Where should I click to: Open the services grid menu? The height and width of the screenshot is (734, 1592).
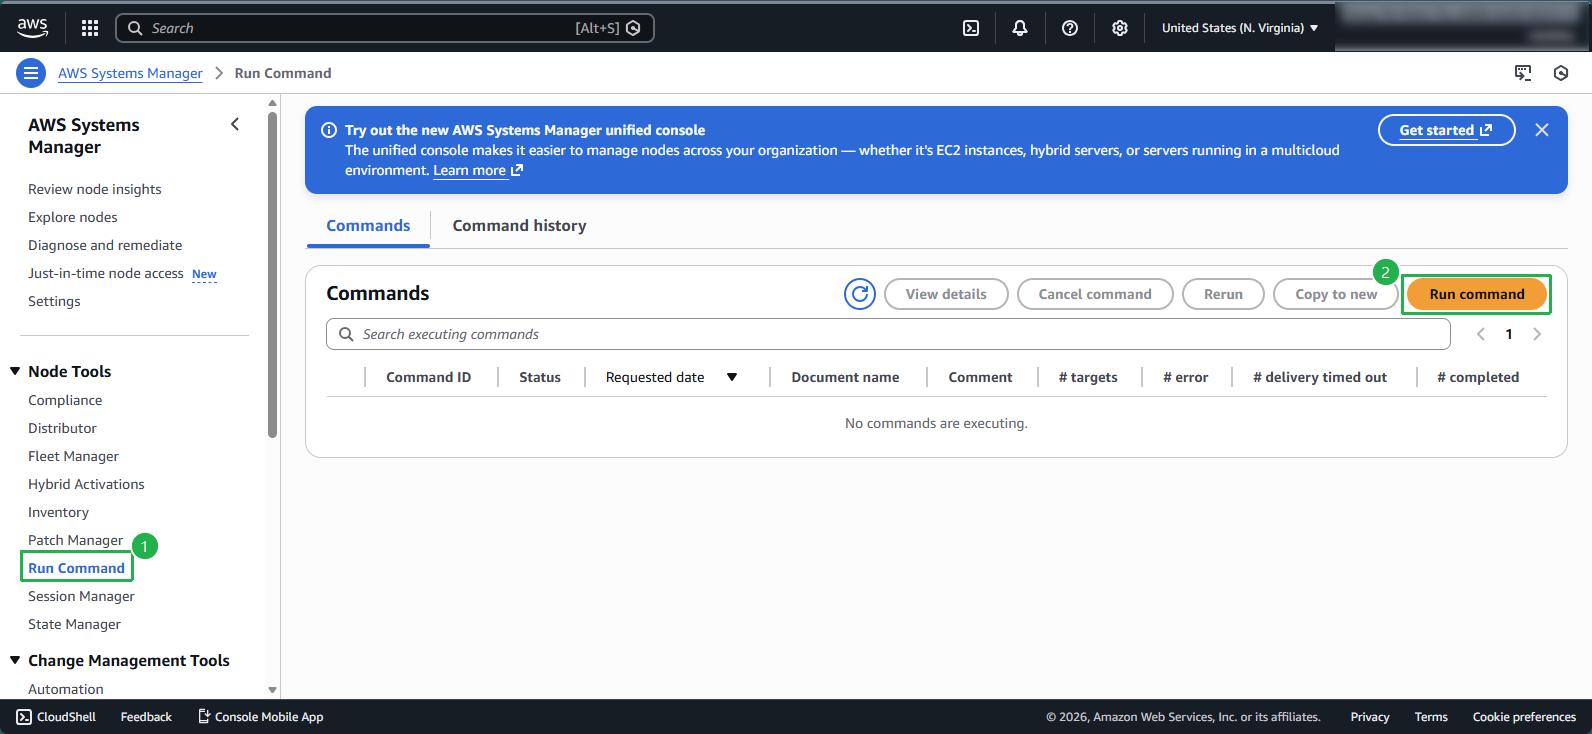(90, 28)
